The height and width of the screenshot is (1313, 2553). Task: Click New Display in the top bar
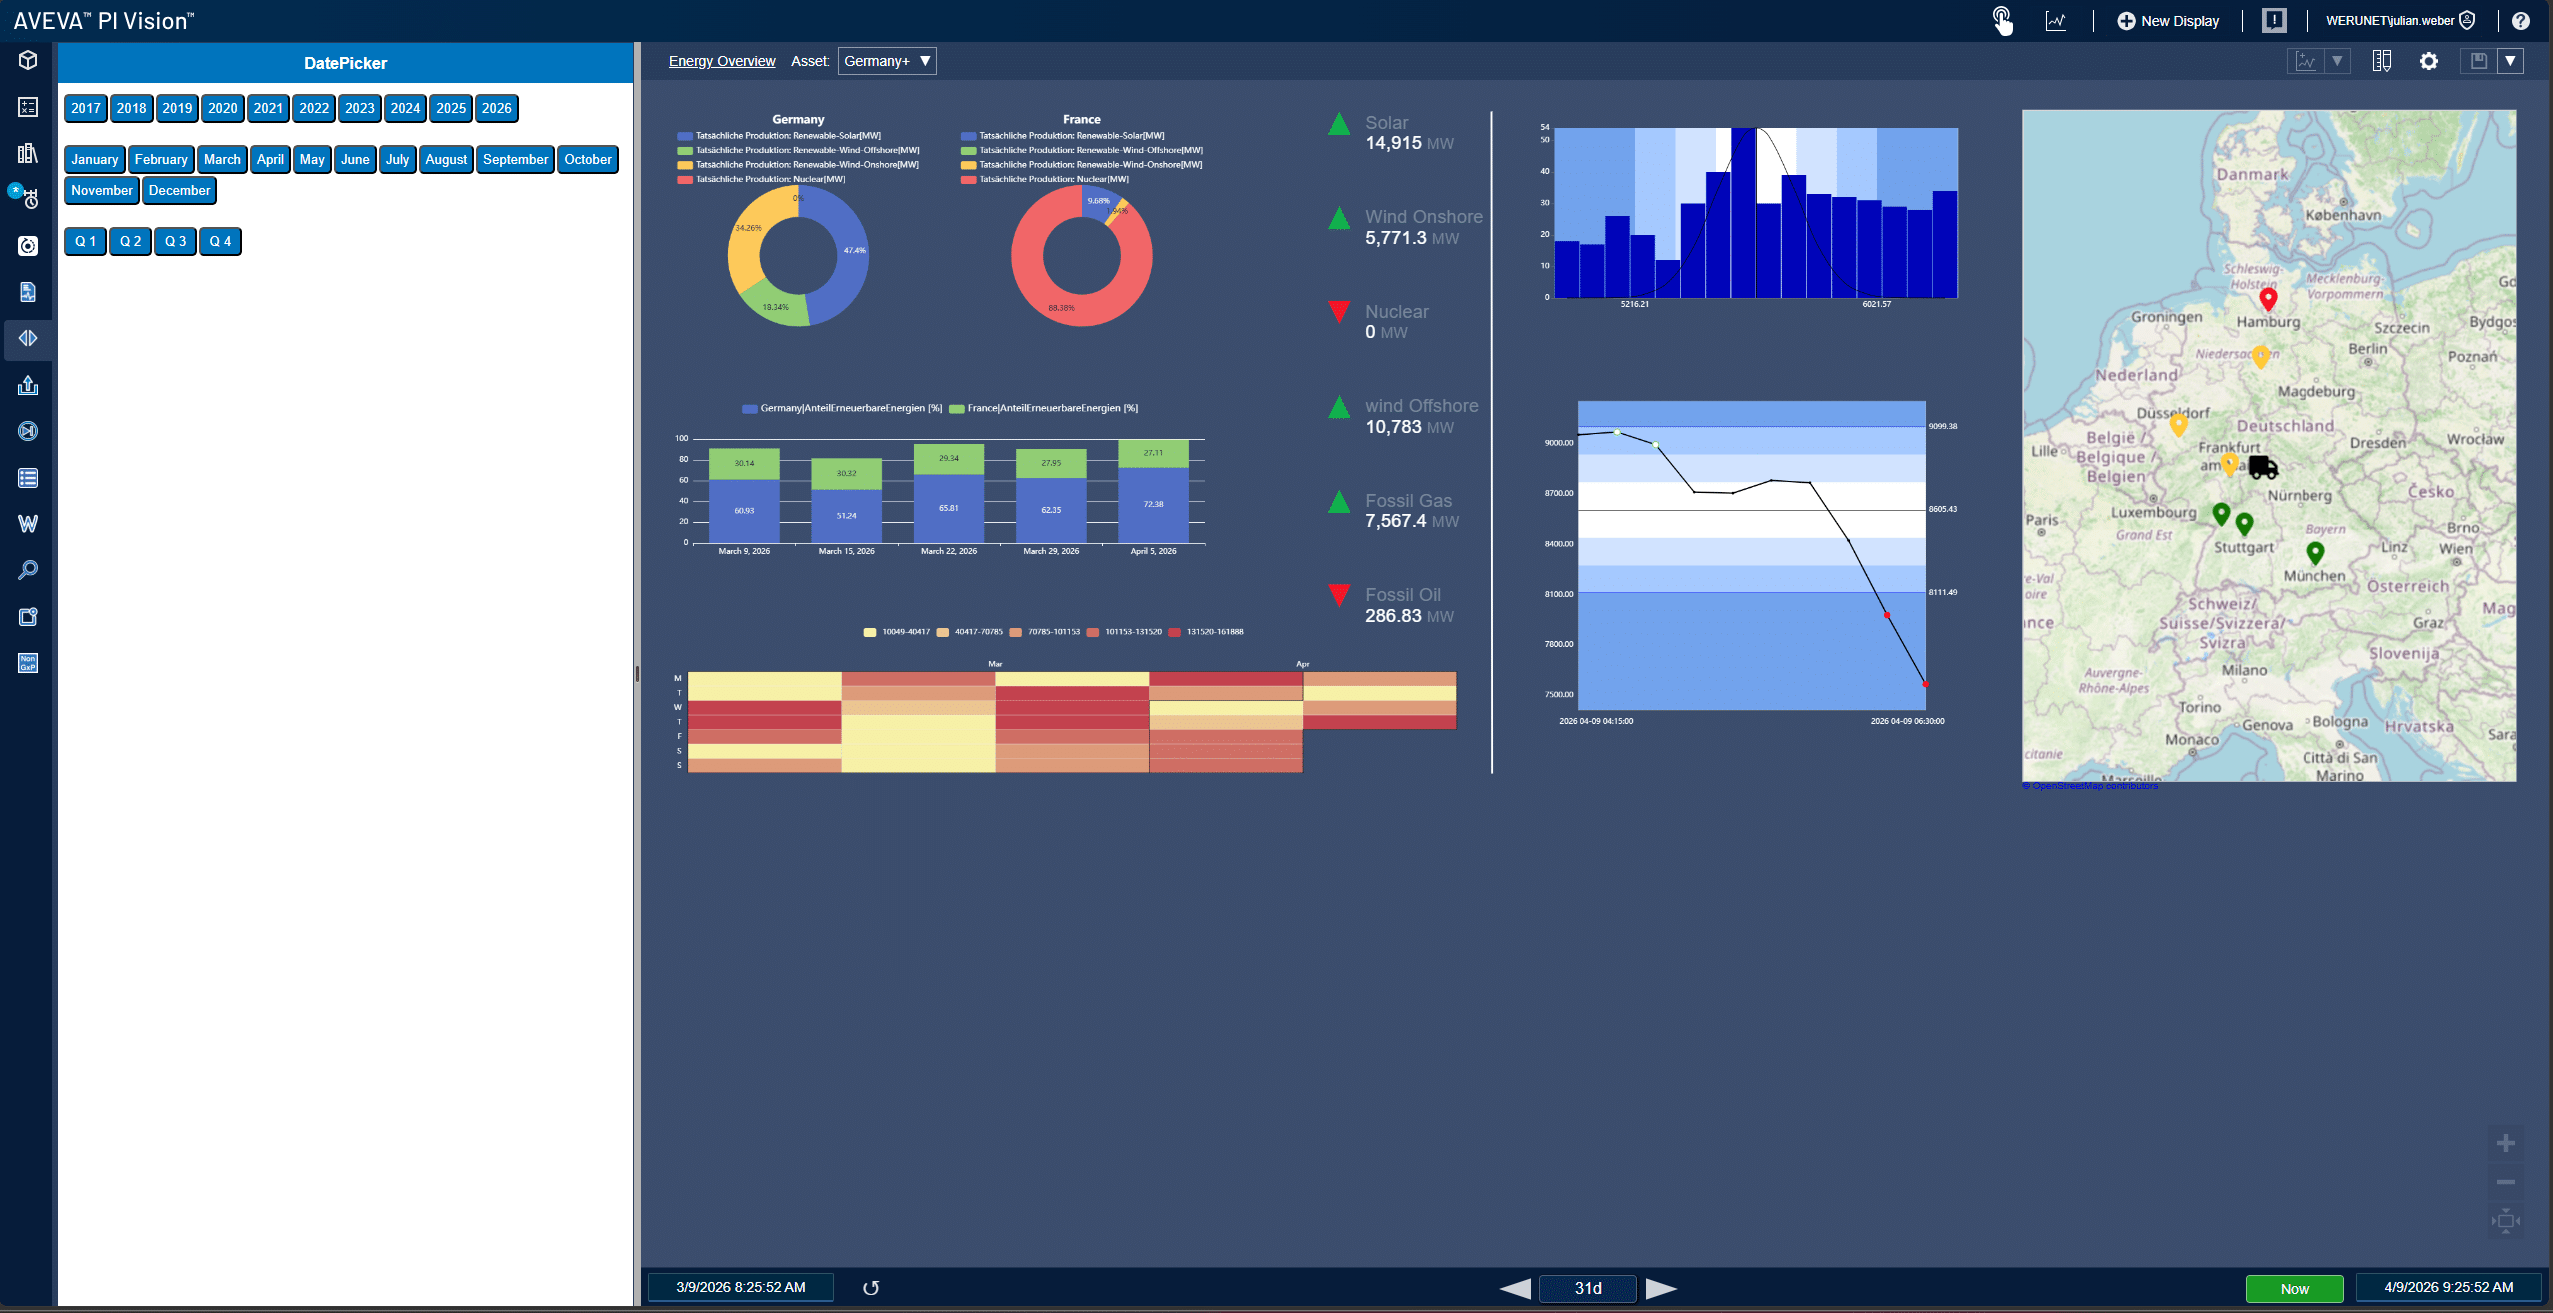(2168, 20)
